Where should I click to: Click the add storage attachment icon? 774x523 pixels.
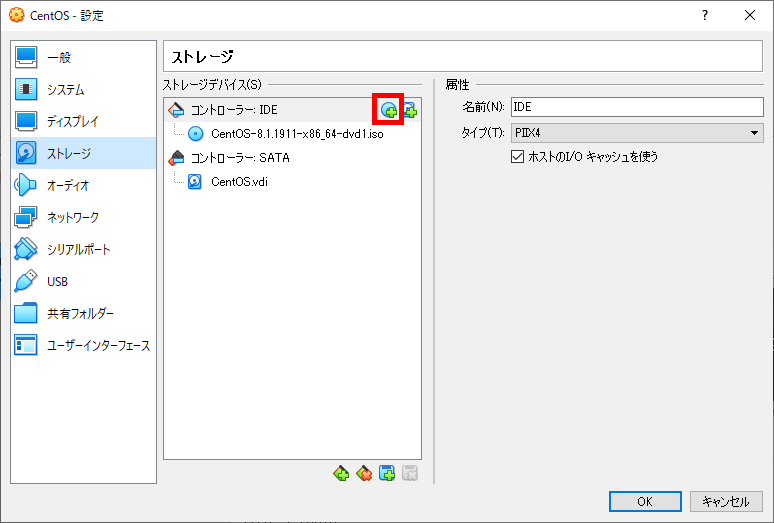pyautogui.click(x=387, y=474)
